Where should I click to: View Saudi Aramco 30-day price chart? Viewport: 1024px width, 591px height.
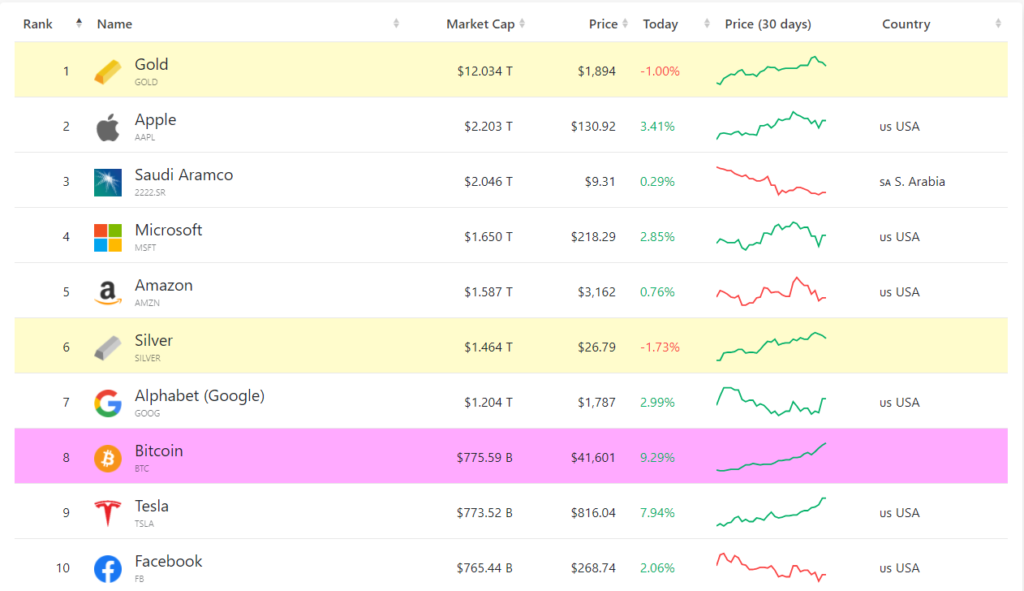pos(771,181)
